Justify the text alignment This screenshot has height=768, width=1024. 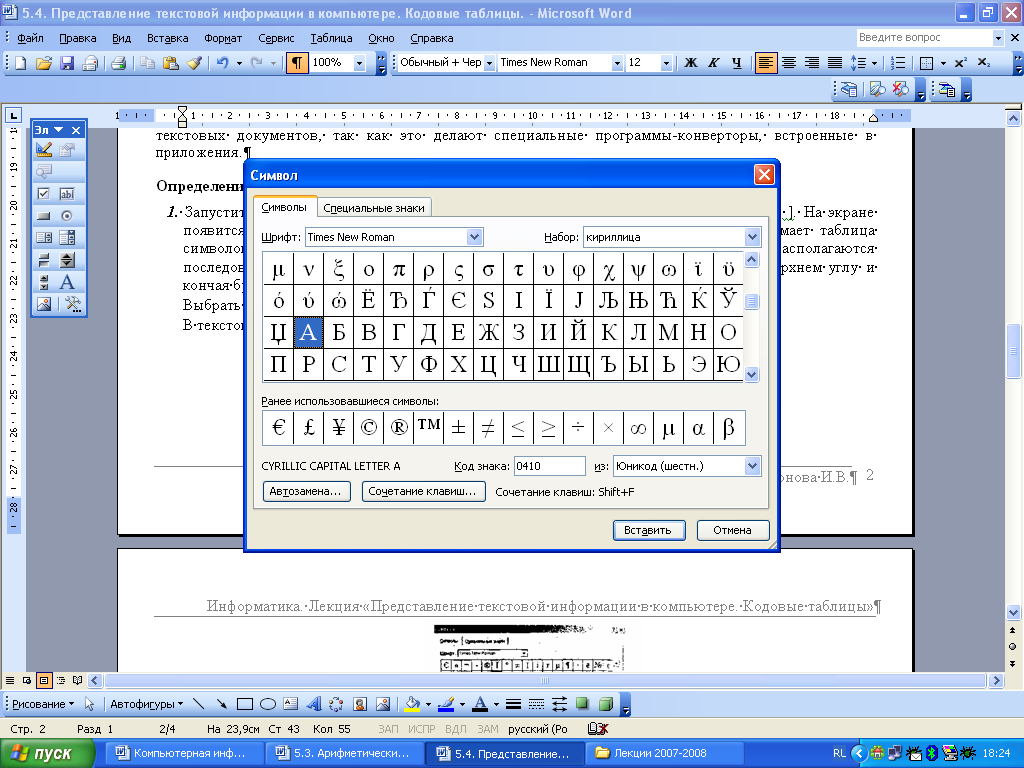point(835,63)
